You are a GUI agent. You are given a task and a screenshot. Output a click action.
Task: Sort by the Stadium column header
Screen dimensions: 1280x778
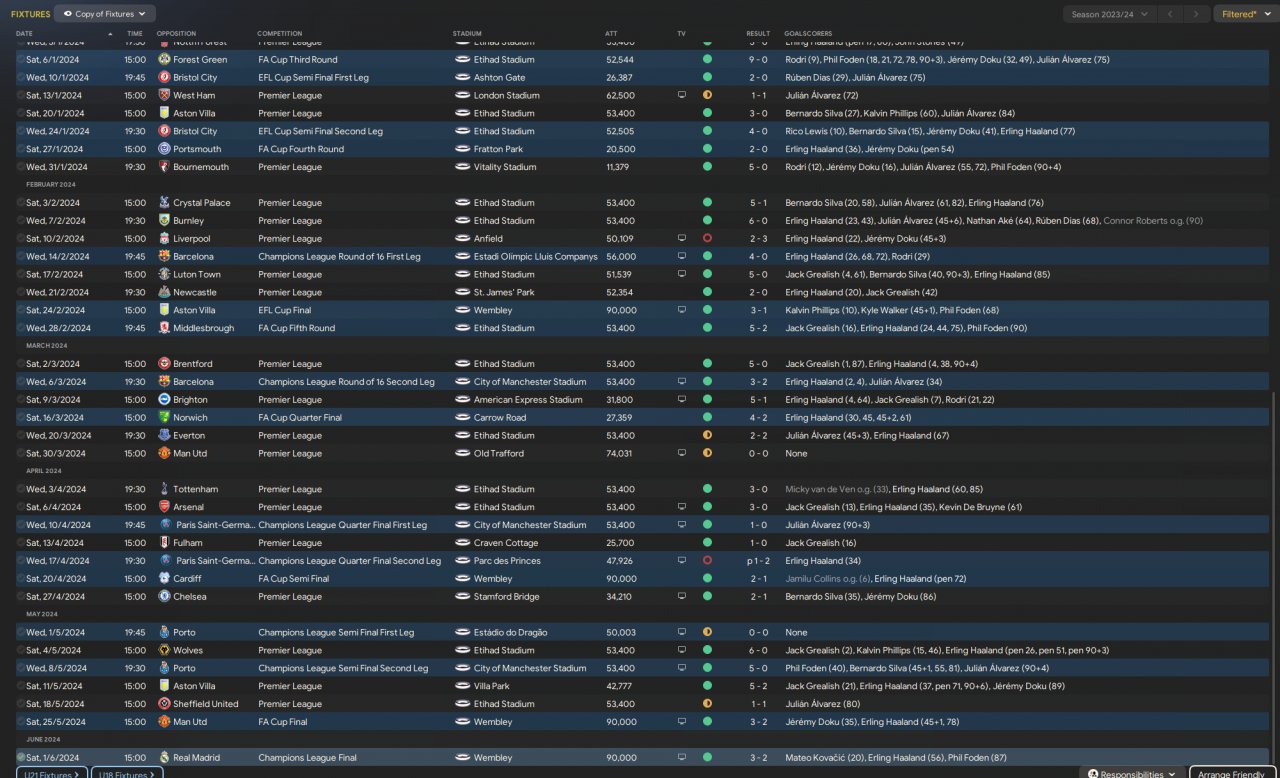pyautogui.click(x=467, y=34)
